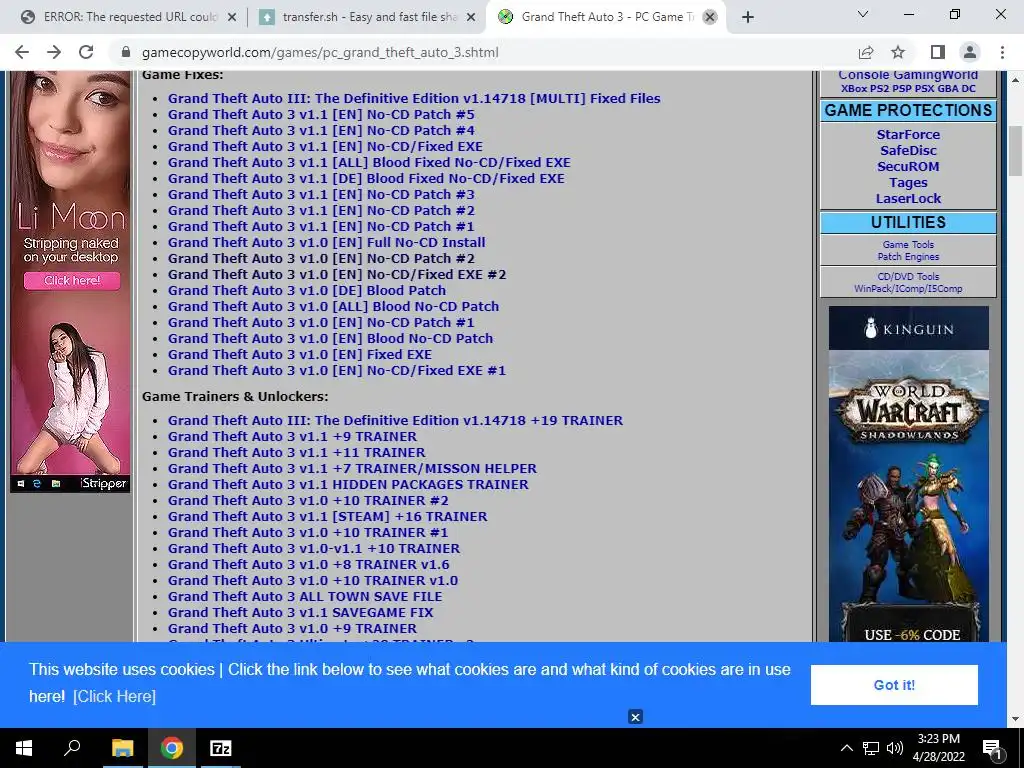Close the transfer.sh tab
1024x768 pixels.
pyautogui.click(x=470, y=17)
